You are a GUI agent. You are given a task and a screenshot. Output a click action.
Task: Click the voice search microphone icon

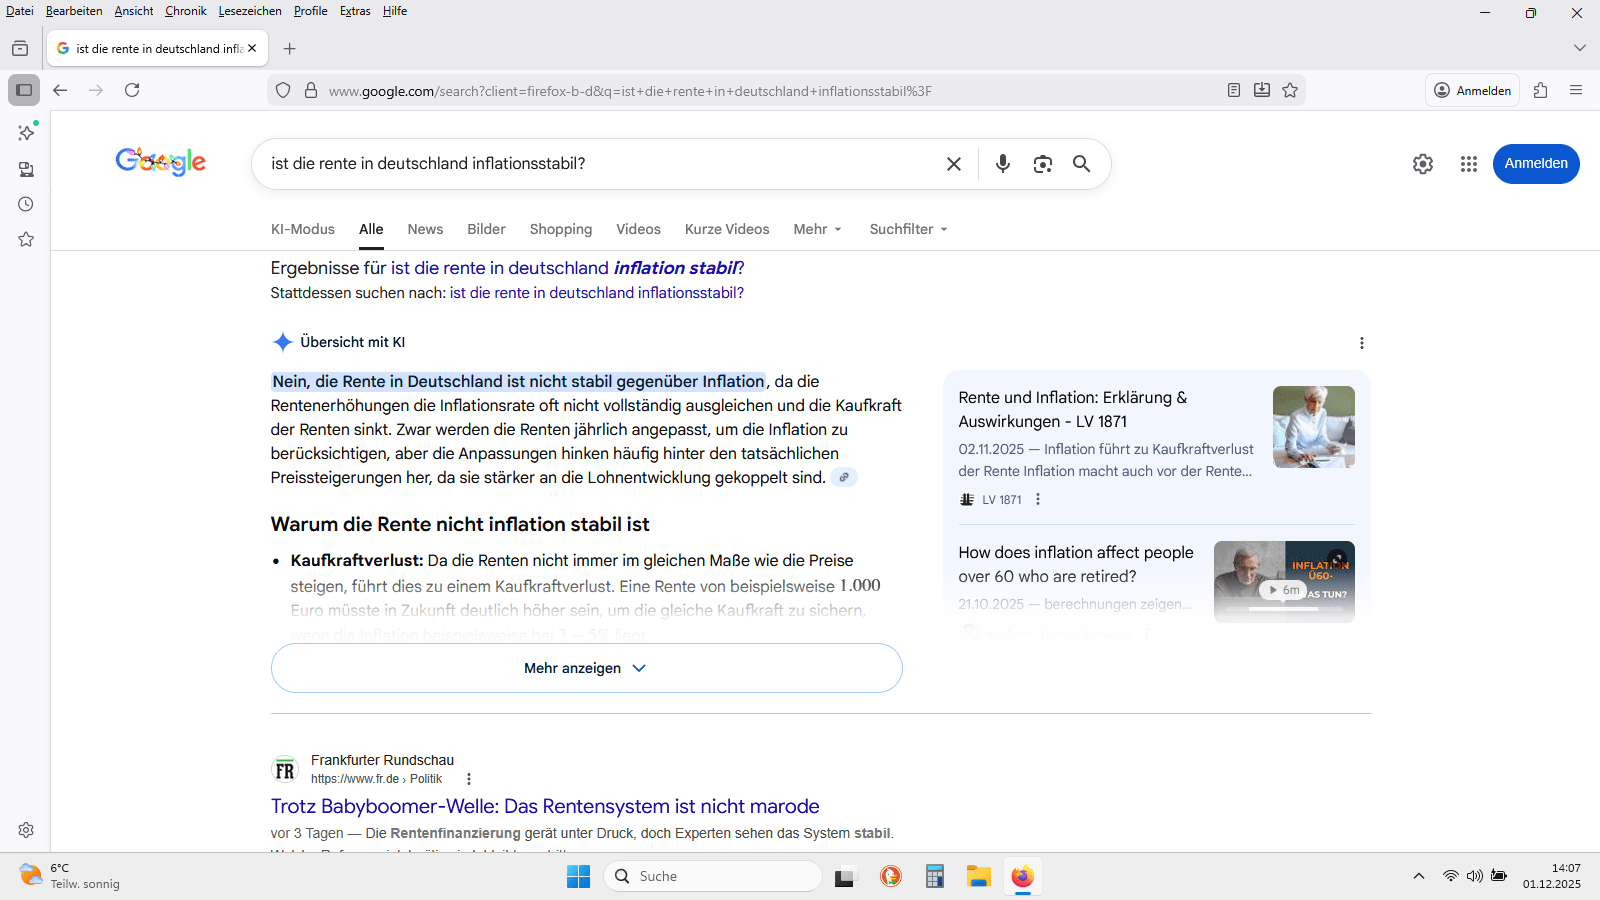(1002, 164)
